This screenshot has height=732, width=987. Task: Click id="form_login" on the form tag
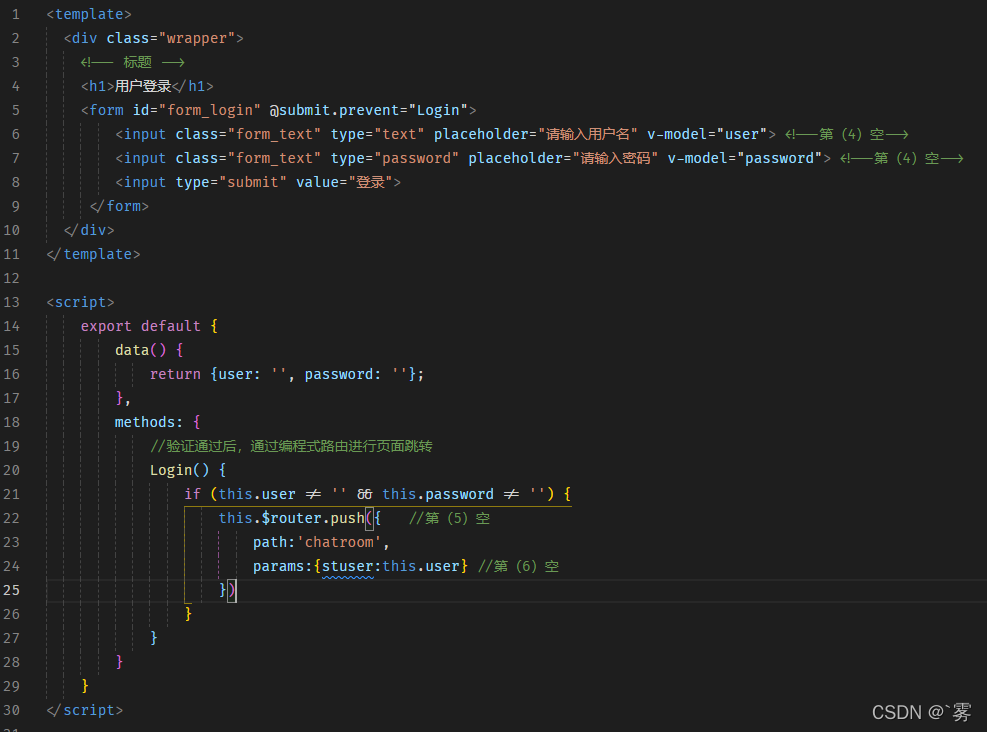click(196, 110)
